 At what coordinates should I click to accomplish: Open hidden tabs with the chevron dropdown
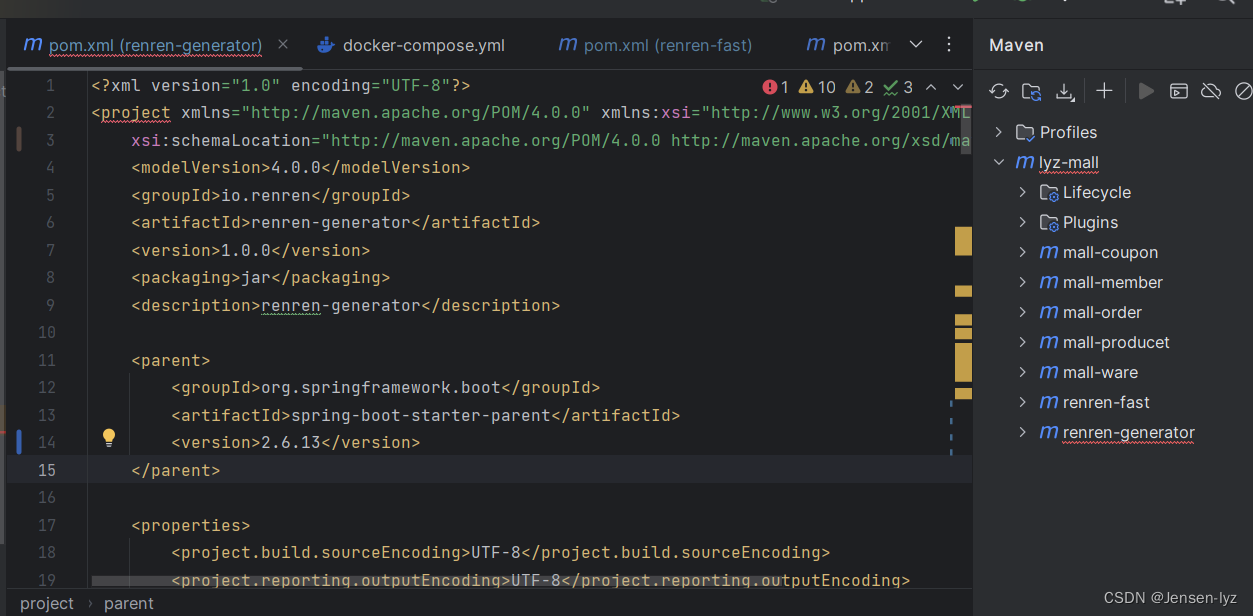tap(916, 44)
